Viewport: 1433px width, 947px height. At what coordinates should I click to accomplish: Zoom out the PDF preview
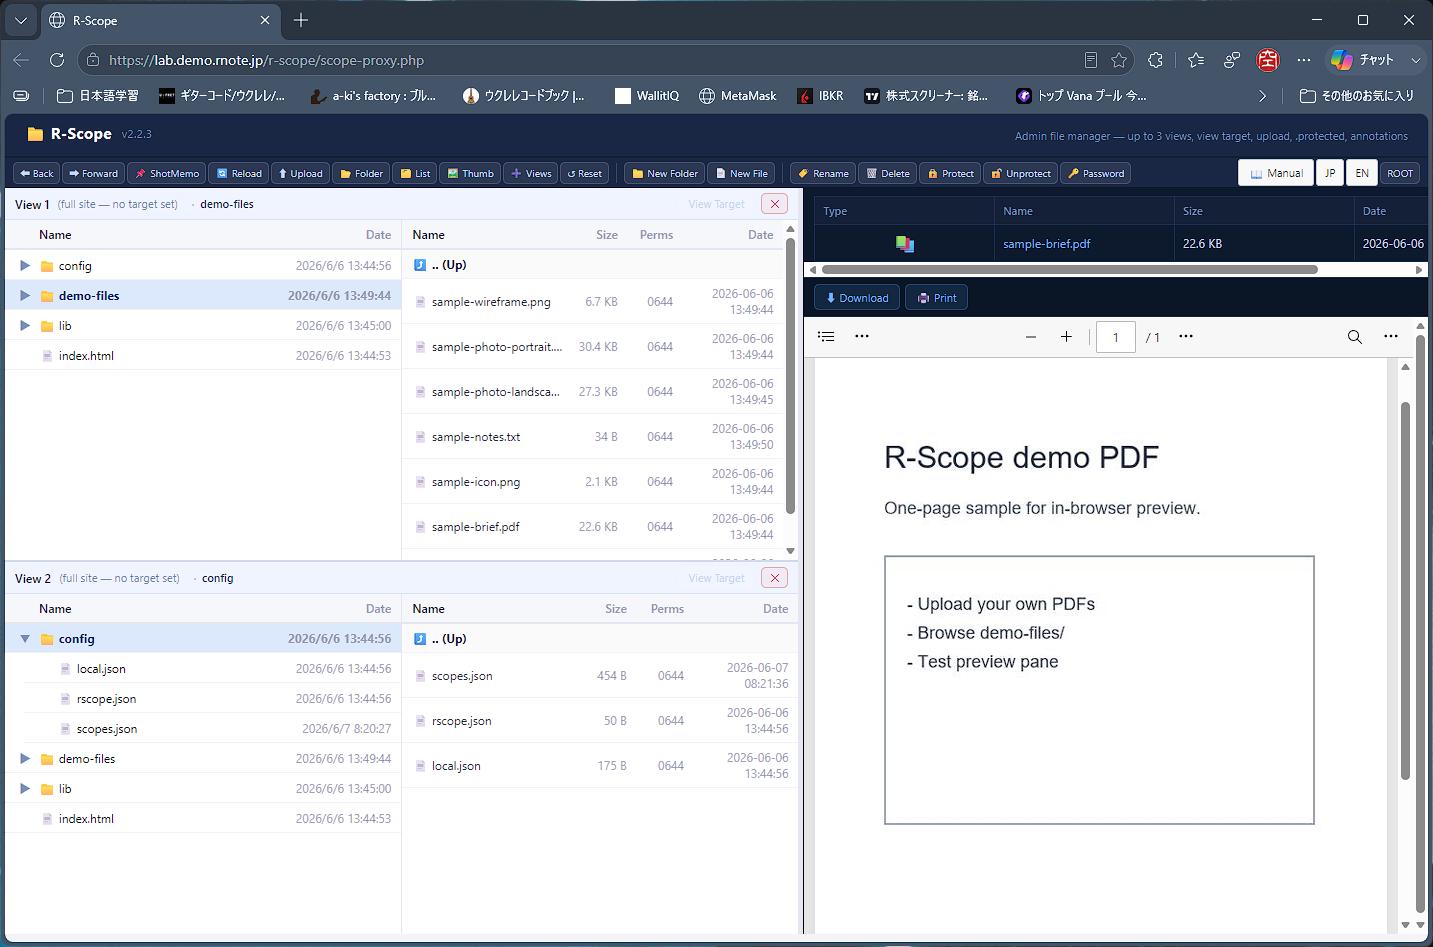tap(1031, 337)
